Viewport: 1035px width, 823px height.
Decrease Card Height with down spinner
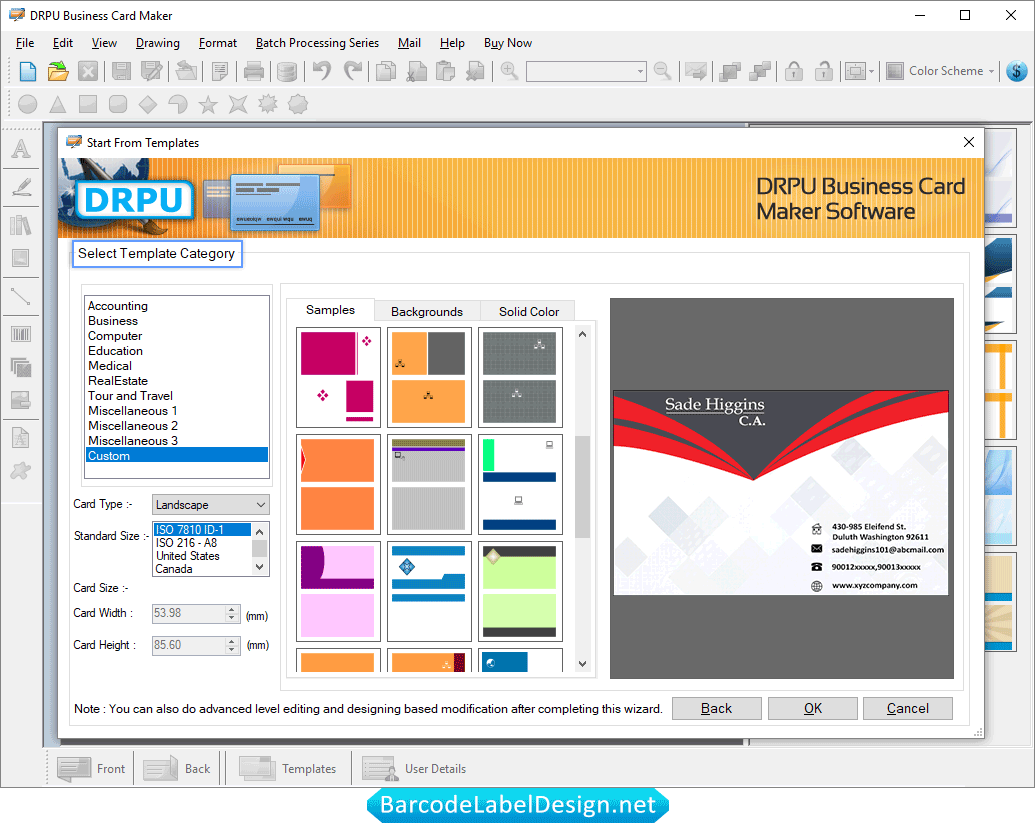click(231, 649)
